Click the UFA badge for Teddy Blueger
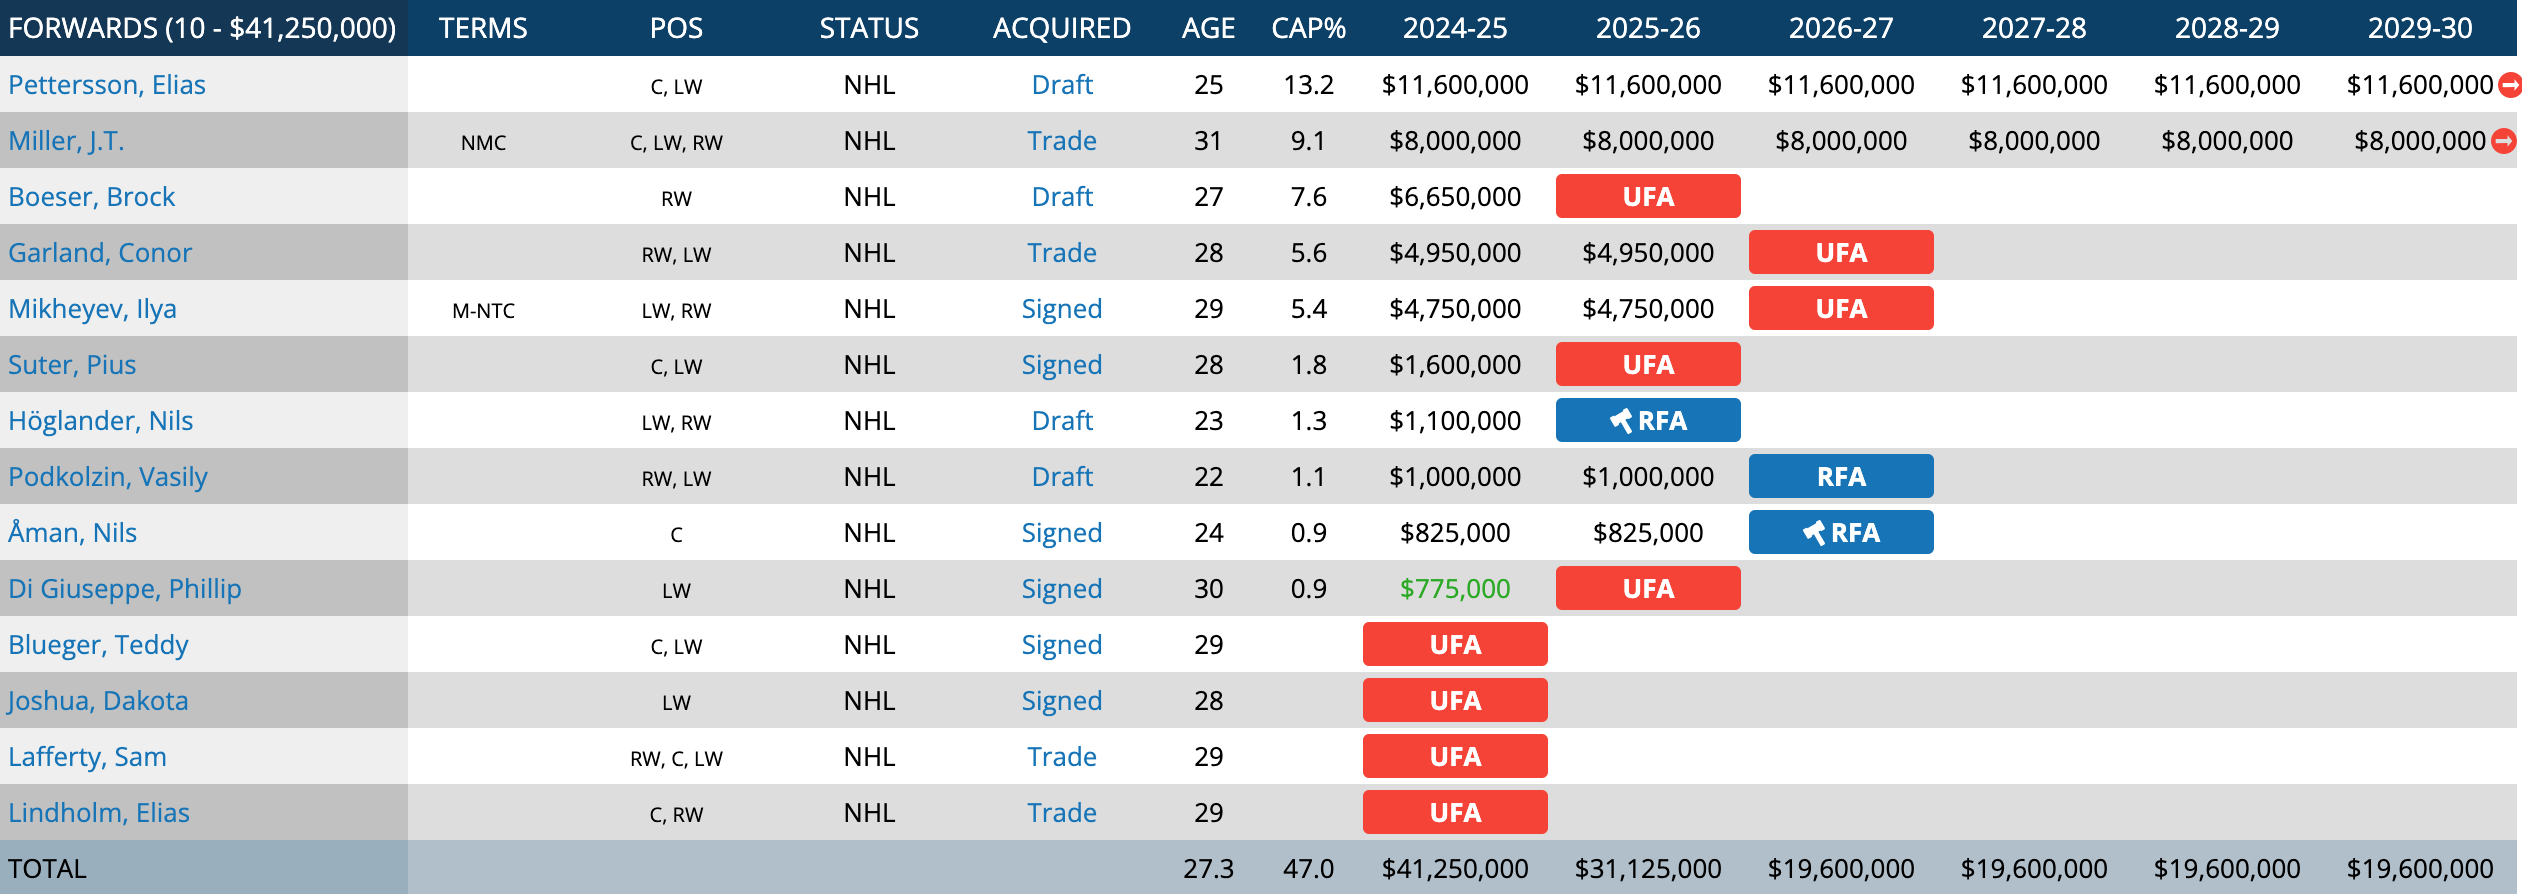Screen dimensions: 2522x894 1454,645
